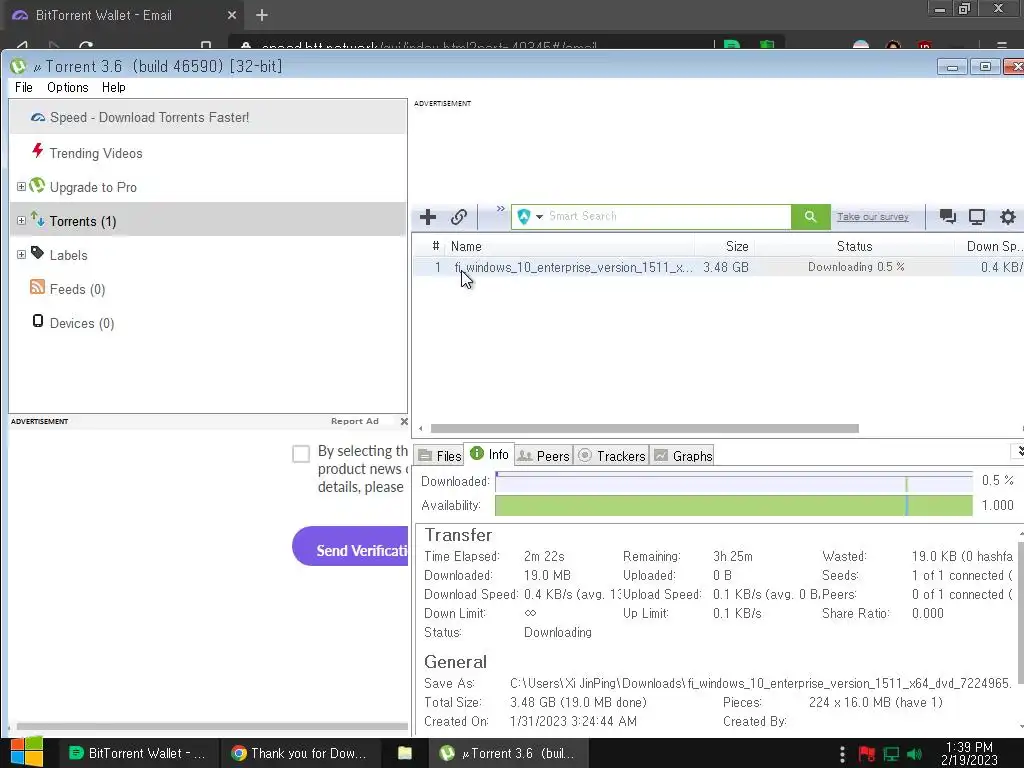The width and height of the screenshot is (1024, 768).
Task: Close the sidebar advertisement with X
Action: point(404,421)
